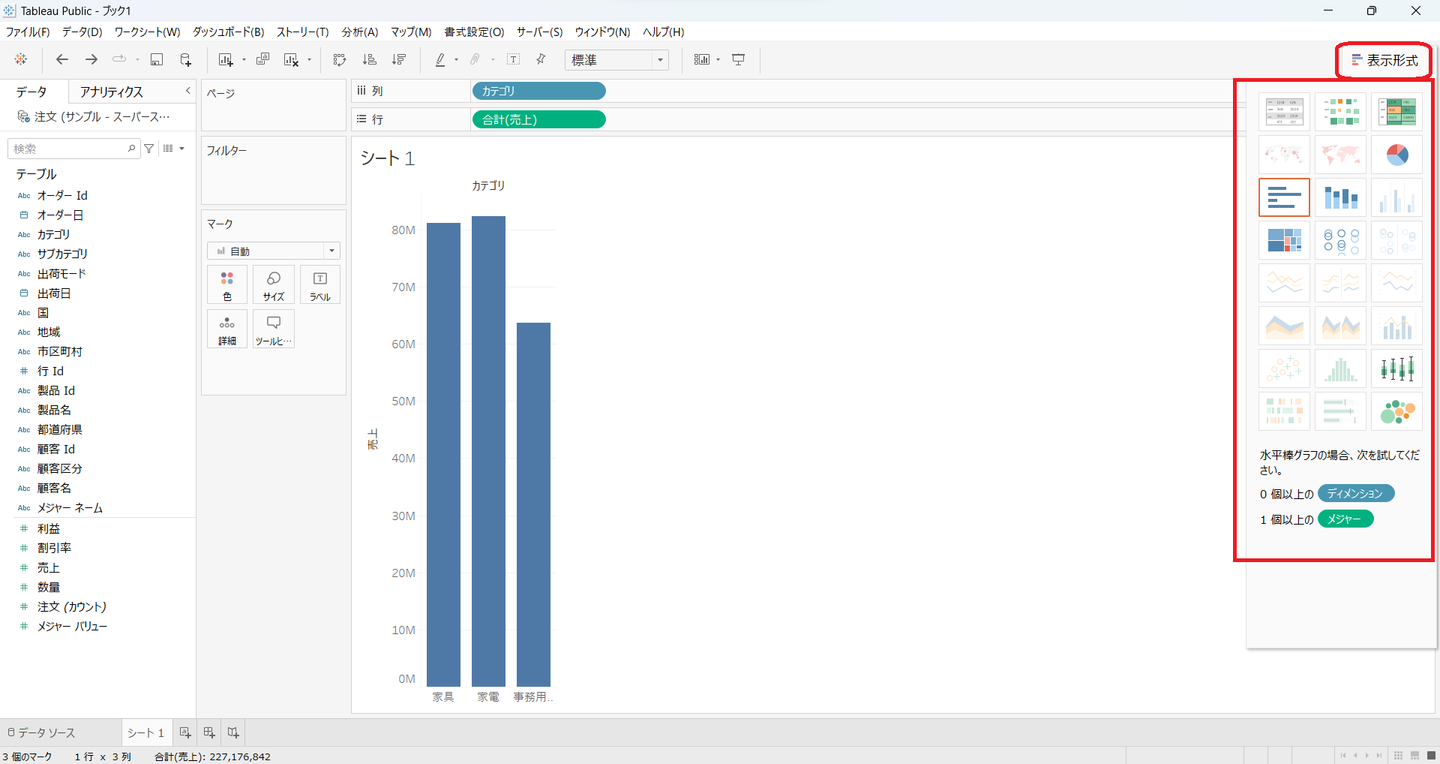Open the Tooltip mark card
1440x764 pixels.
click(273, 329)
